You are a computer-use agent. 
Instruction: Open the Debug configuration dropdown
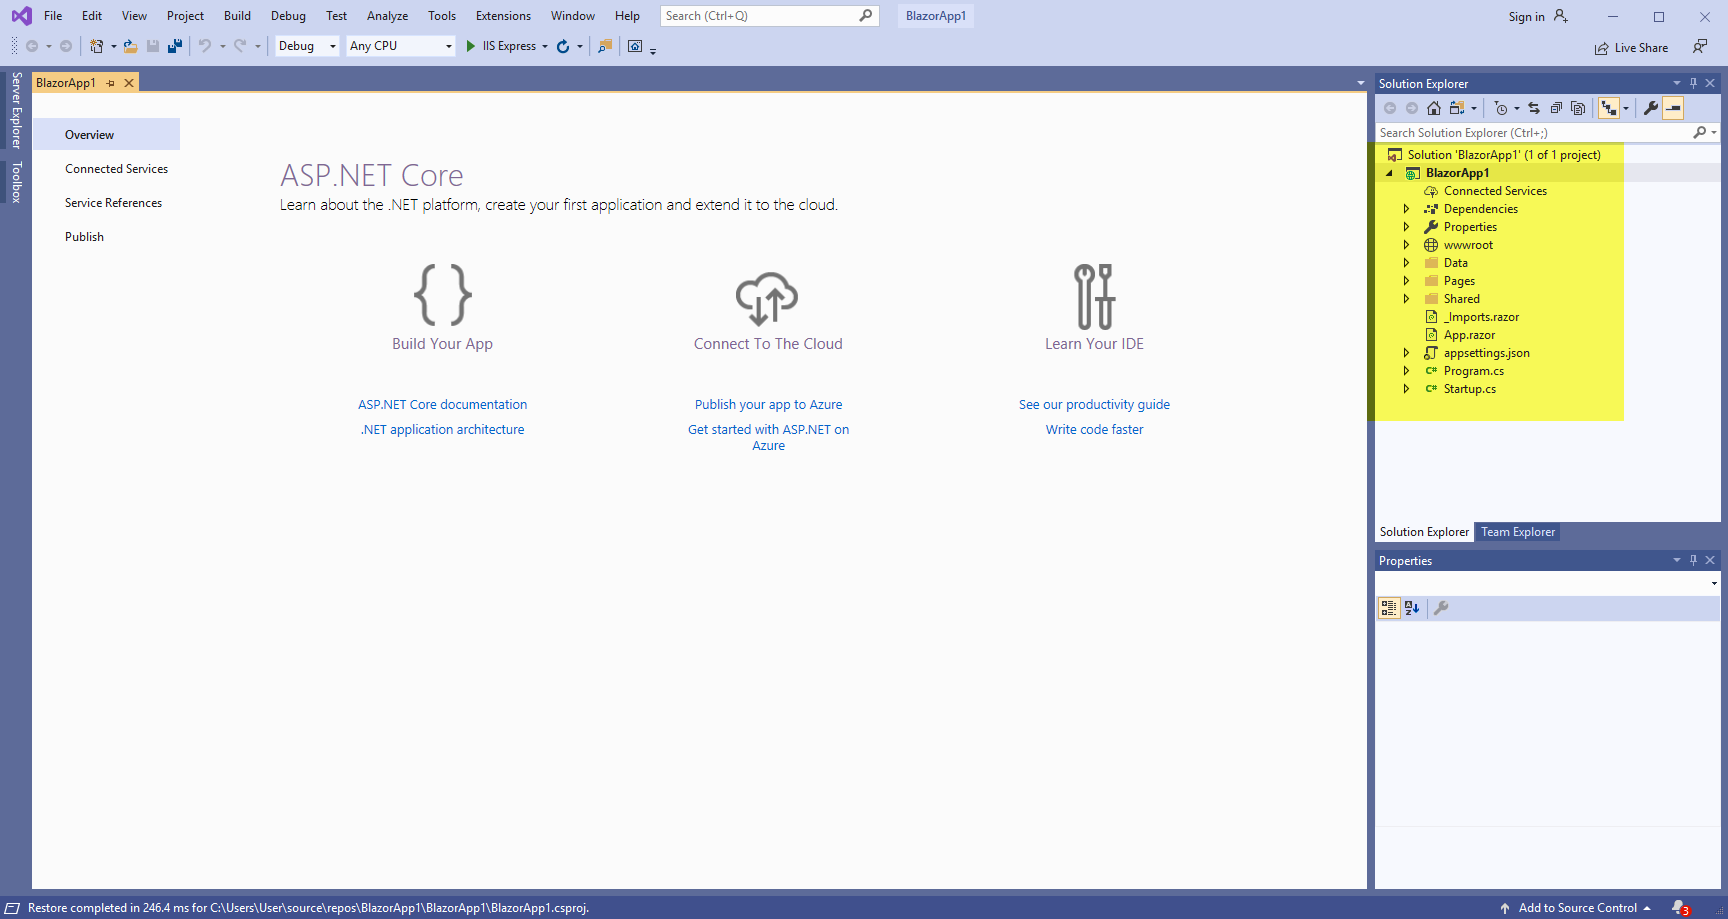pos(307,46)
